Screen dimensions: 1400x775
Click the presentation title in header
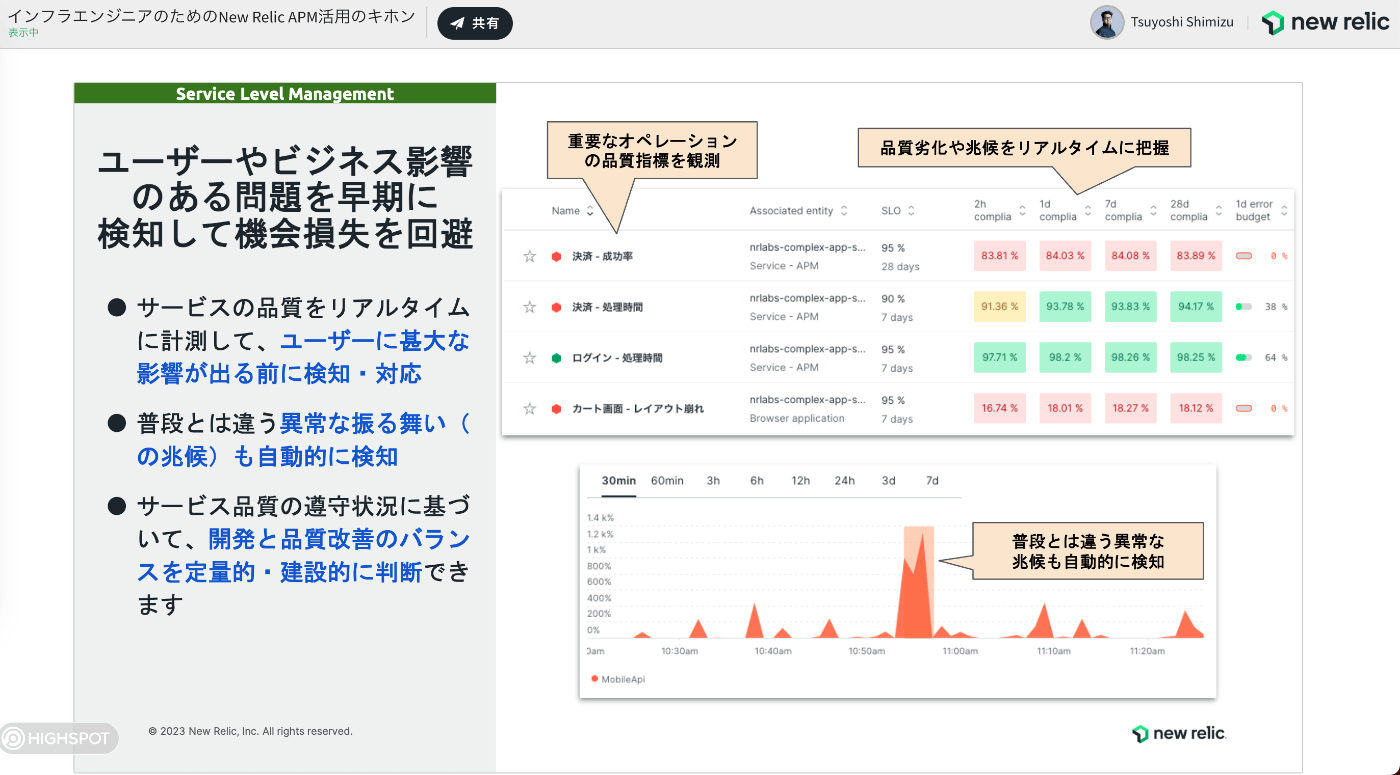pyautogui.click(x=211, y=16)
